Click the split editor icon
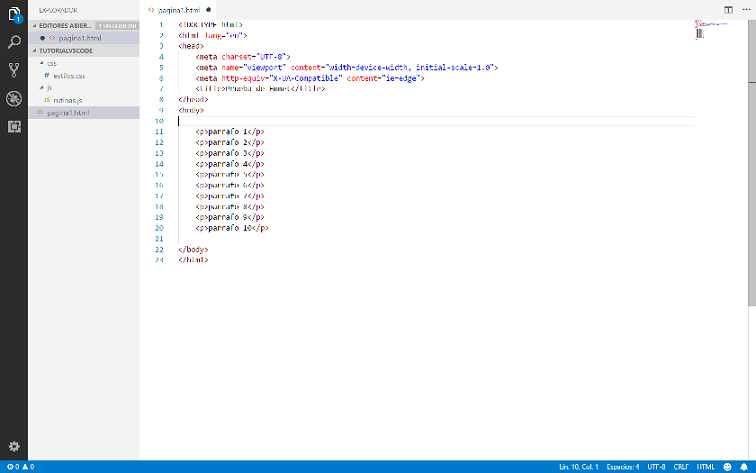Image resolution: width=756 pixels, height=473 pixels. pos(728,10)
